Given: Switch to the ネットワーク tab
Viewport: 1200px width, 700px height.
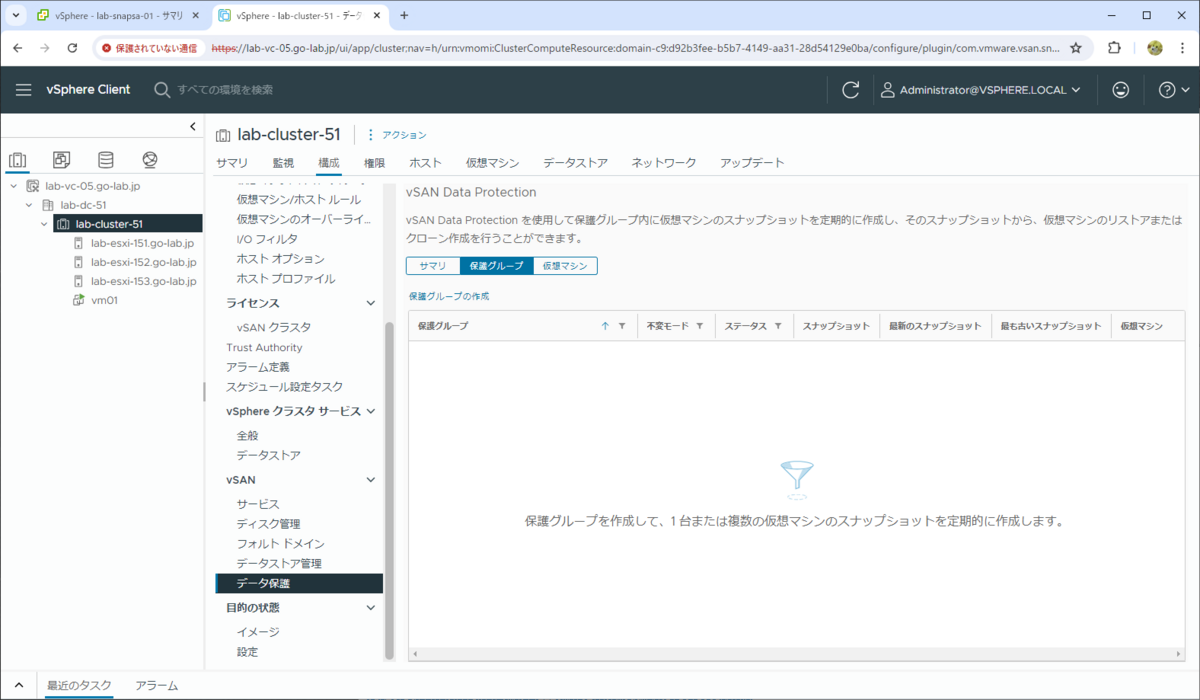Looking at the screenshot, I should [663, 163].
